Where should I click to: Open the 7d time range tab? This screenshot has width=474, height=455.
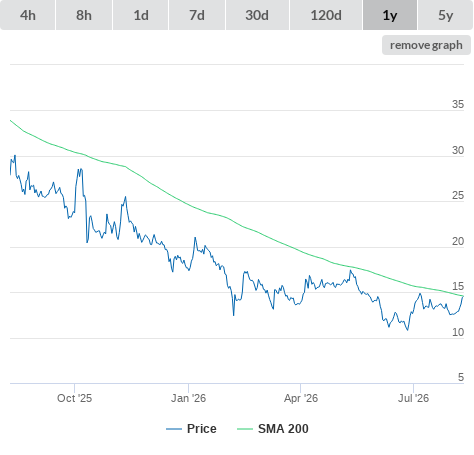pos(197,15)
